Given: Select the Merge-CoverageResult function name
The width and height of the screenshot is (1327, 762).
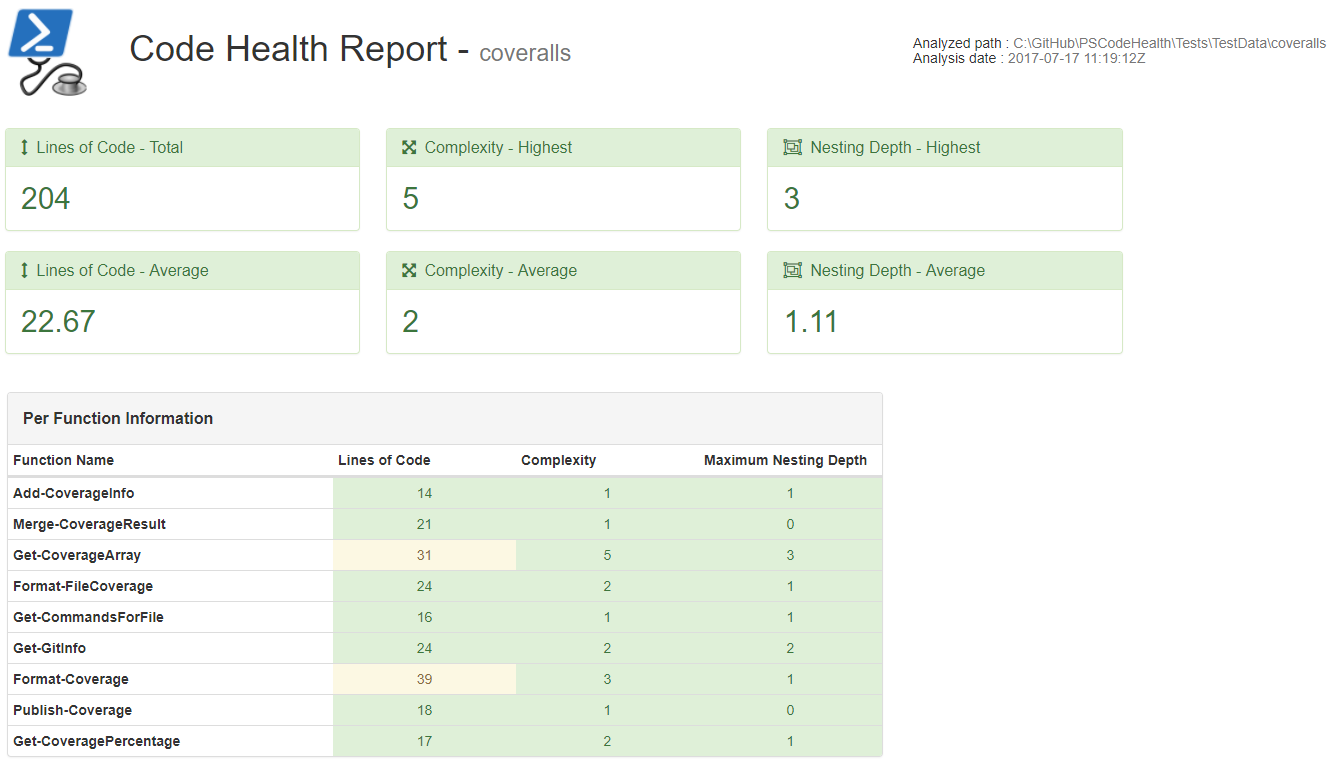Looking at the screenshot, I should (x=89, y=524).
